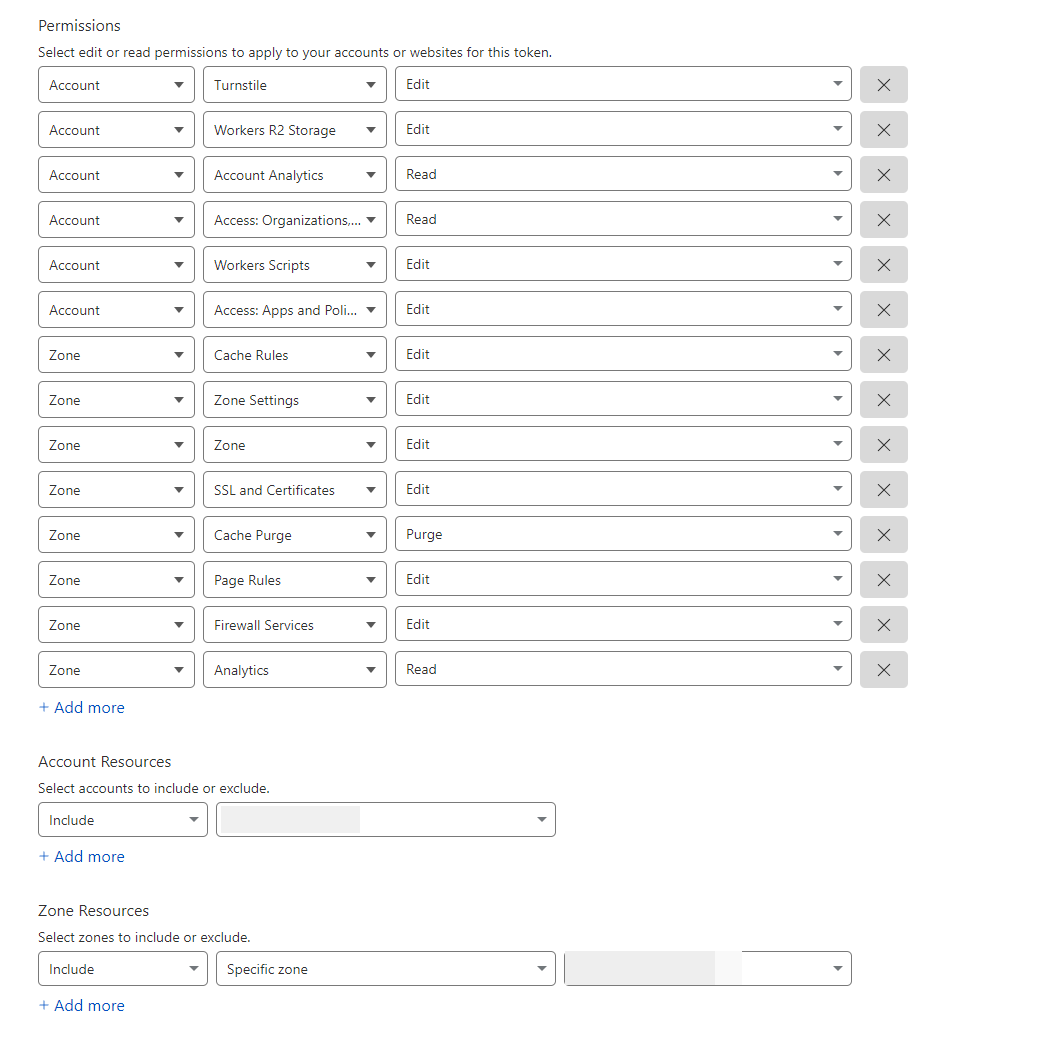Image resolution: width=1058 pixels, height=1043 pixels.
Task: Remove the Firewall Services permission row
Action: click(883, 624)
